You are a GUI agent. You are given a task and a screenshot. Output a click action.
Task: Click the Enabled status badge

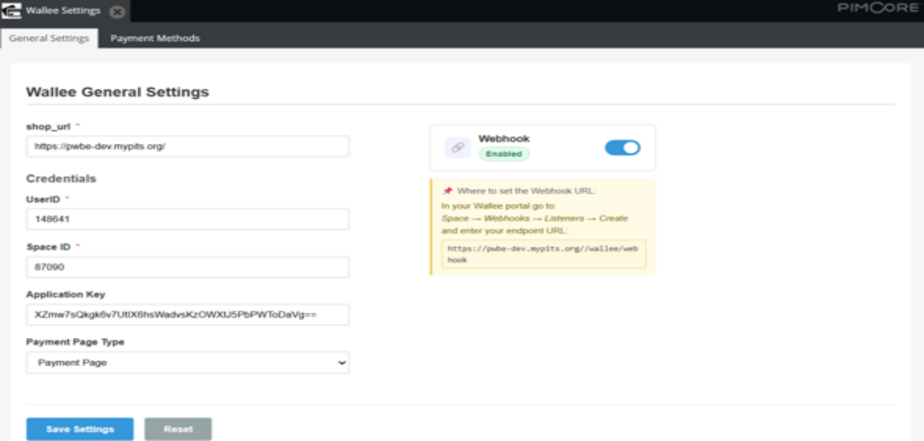coord(504,154)
